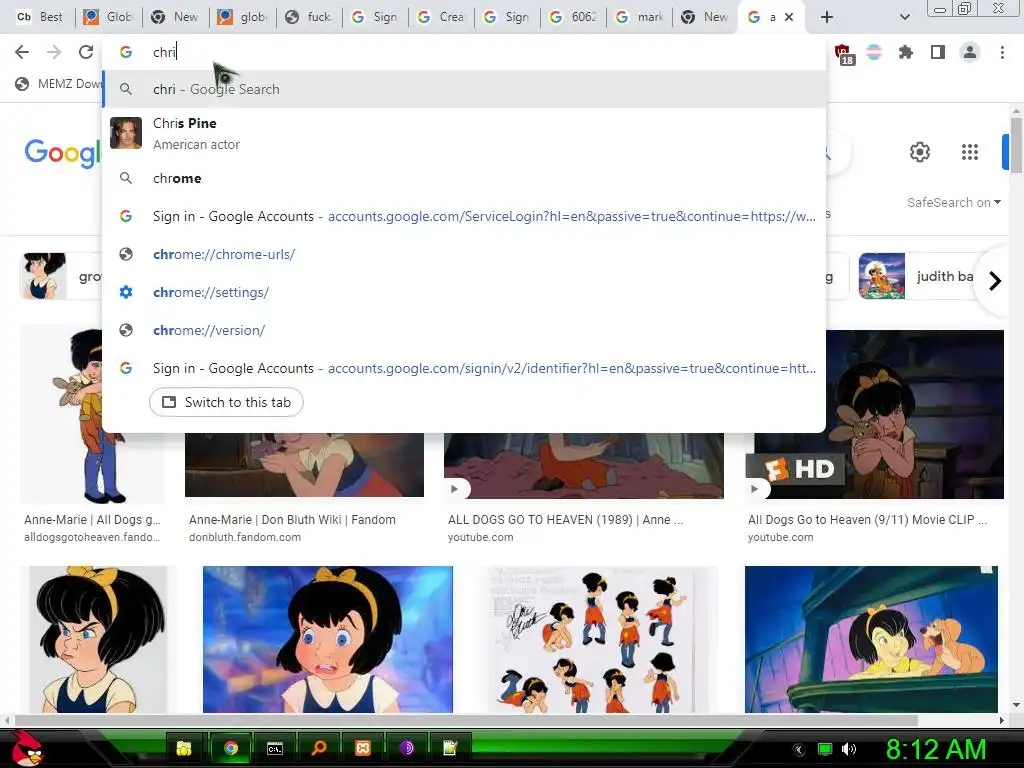This screenshot has width=1024, height=768.
Task: Switch to the 'Best' tab
Action: click(39, 17)
